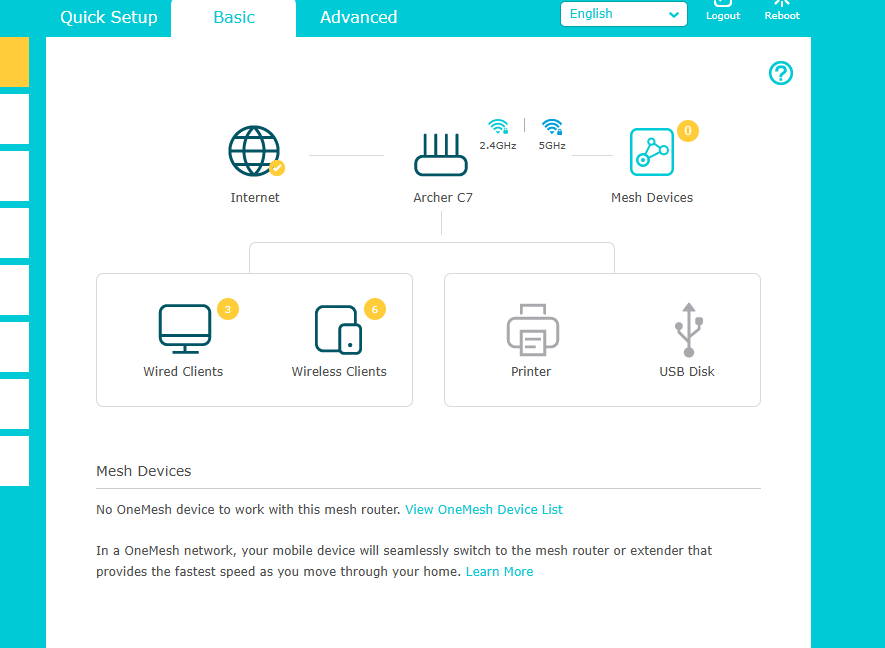Click the Mesh Devices count badge

pyautogui.click(x=688, y=131)
